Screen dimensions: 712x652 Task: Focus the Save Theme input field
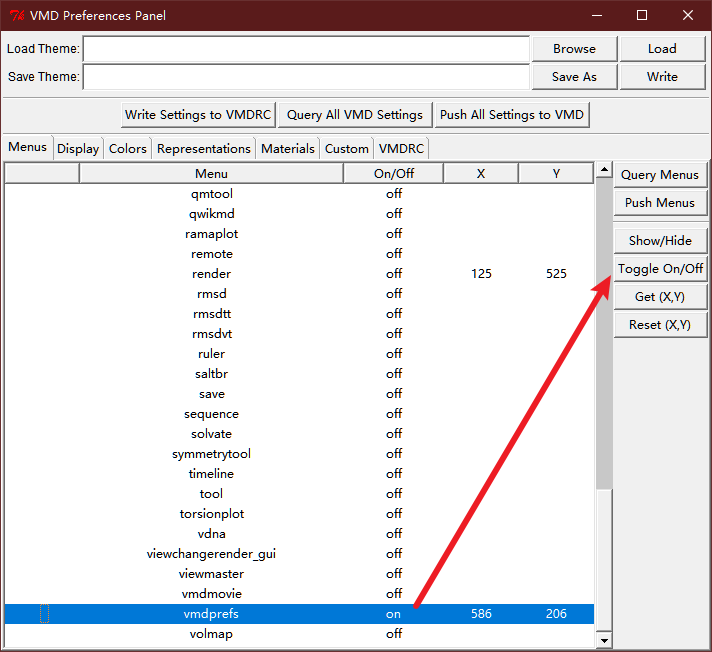[x=306, y=77]
